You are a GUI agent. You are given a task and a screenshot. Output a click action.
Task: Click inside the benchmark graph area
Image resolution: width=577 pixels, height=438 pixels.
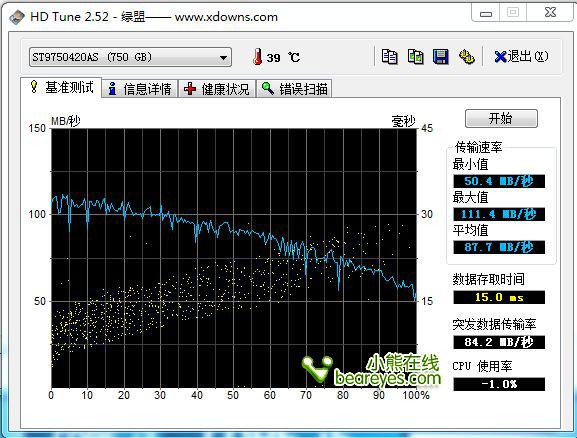coord(234,258)
